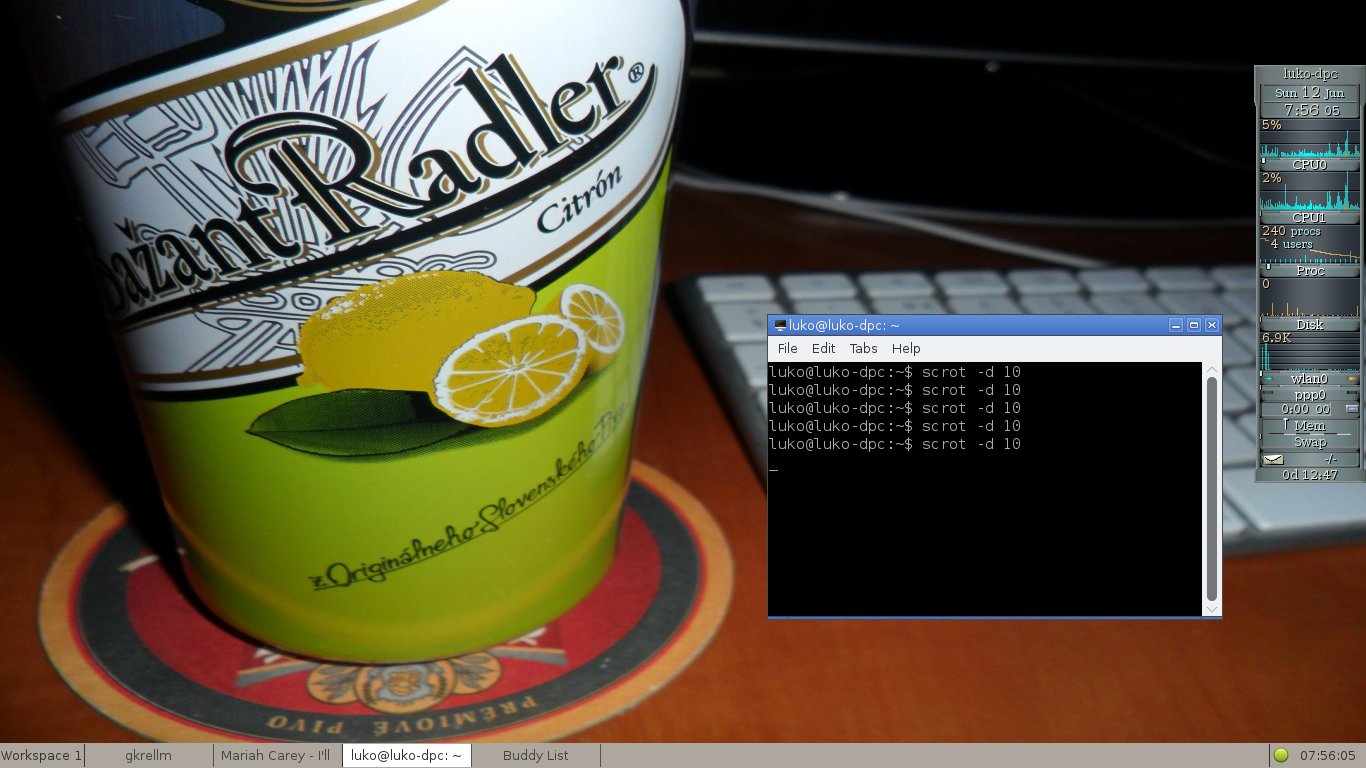
Task: Select Workspace 1 in the taskbar pager
Action: click(42, 755)
